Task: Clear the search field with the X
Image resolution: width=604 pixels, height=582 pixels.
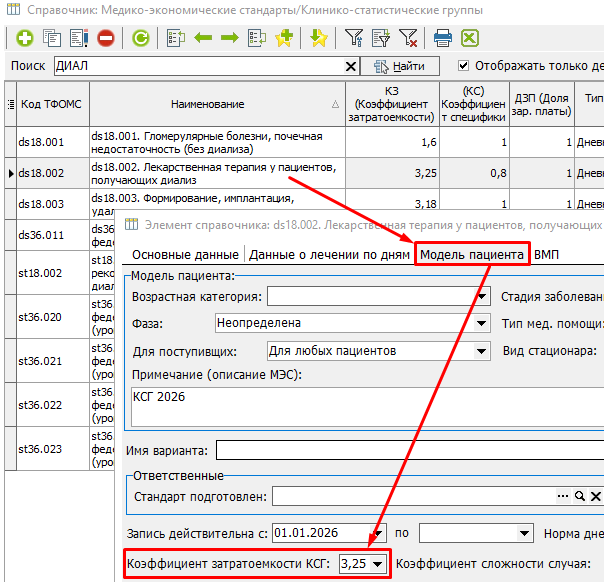Action: pos(351,67)
